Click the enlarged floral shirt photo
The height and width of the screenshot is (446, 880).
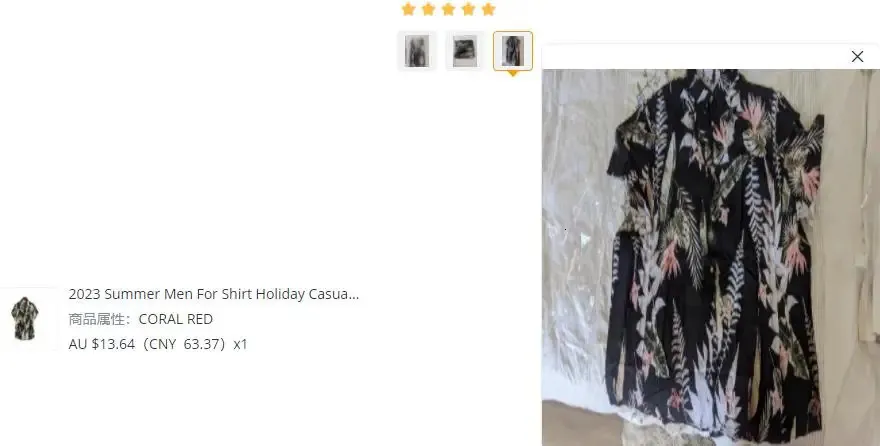pyautogui.click(x=711, y=257)
